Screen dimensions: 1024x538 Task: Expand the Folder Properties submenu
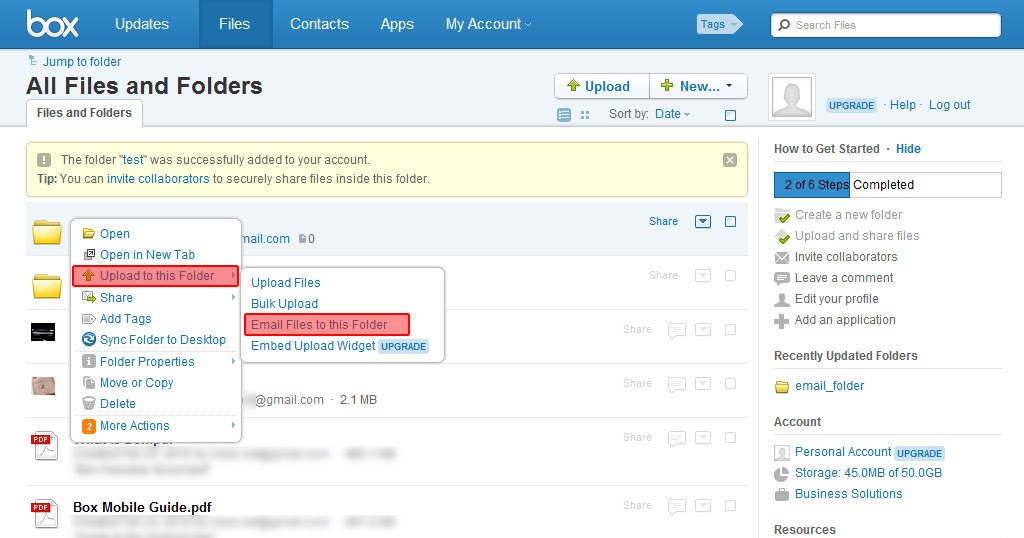233,361
